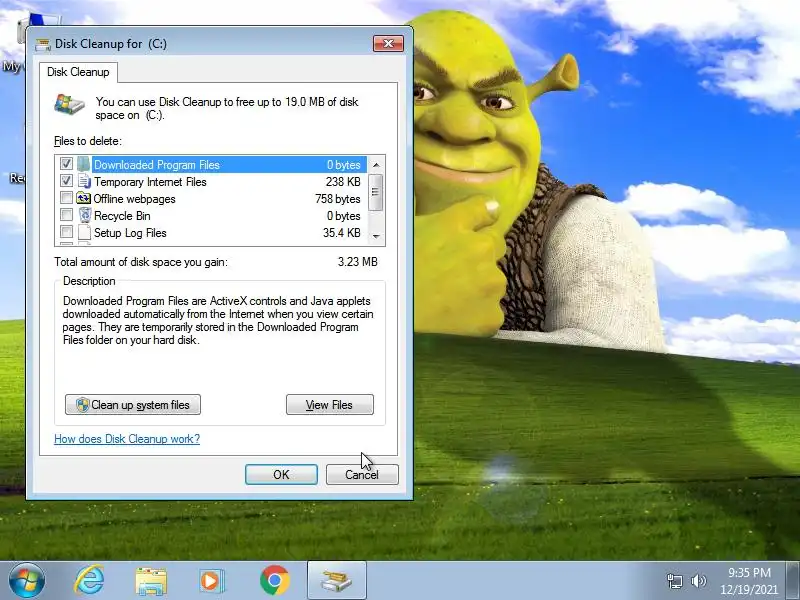Click the file list scroll-up arrow
Image resolution: width=800 pixels, height=600 pixels.
pyautogui.click(x=376, y=165)
